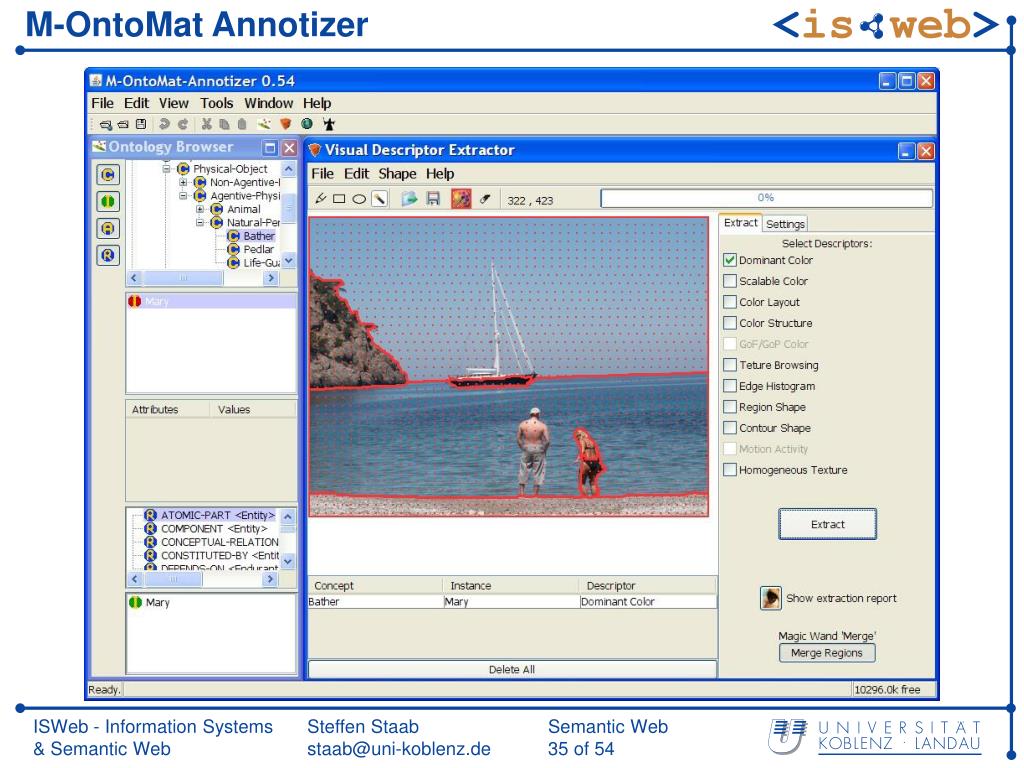Check the Teture Browsing checkbox
Viewport: 1024px width, 768px height.
(730, 364)
